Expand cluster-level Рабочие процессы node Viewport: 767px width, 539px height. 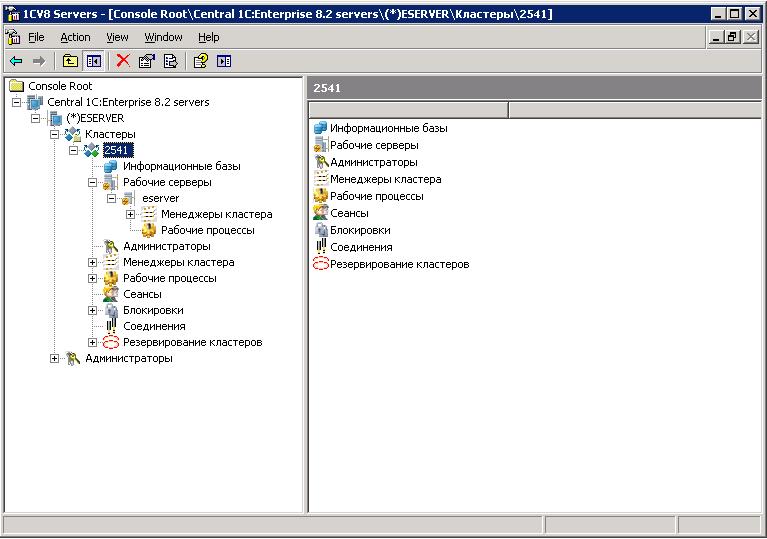tap(92, 278)
